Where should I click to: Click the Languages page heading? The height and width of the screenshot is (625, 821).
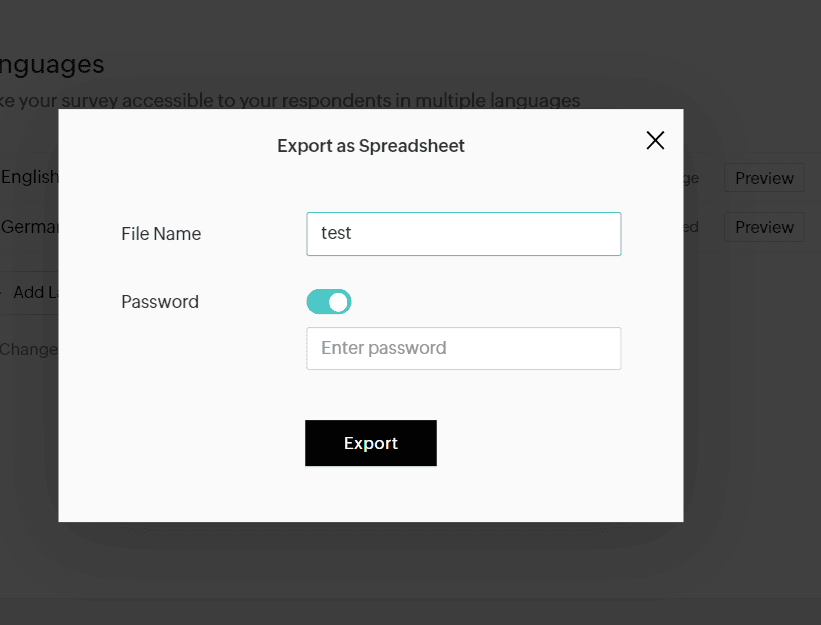coord(52,65)
